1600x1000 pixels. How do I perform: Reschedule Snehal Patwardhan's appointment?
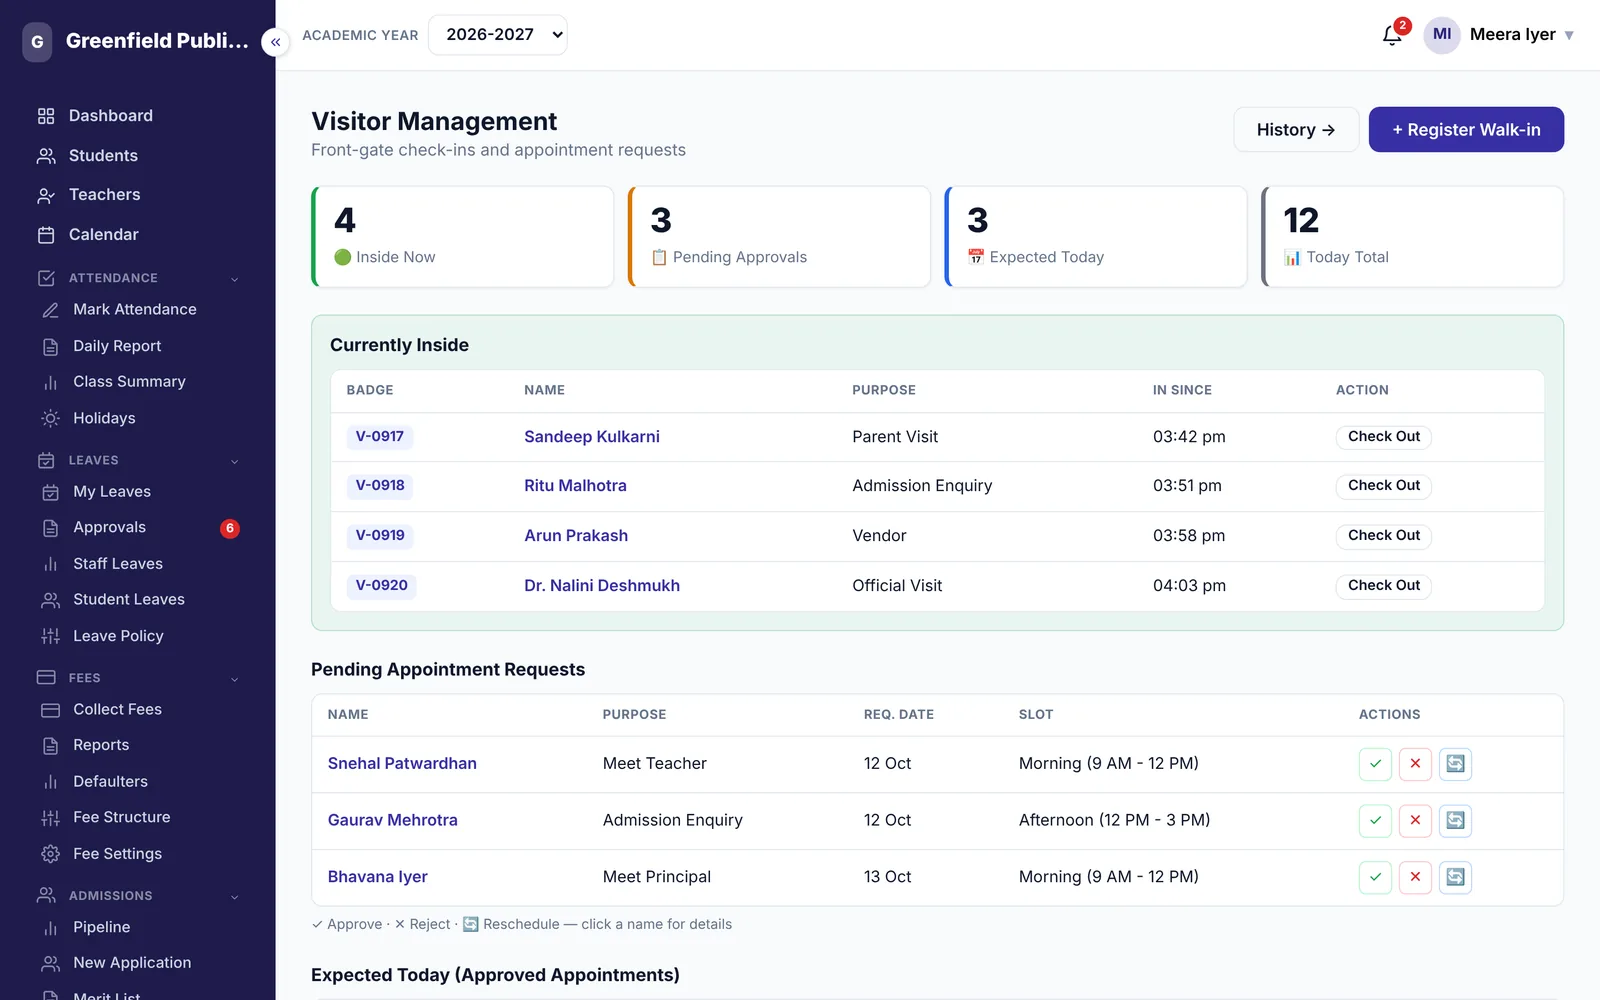(x=1455, y=764)
